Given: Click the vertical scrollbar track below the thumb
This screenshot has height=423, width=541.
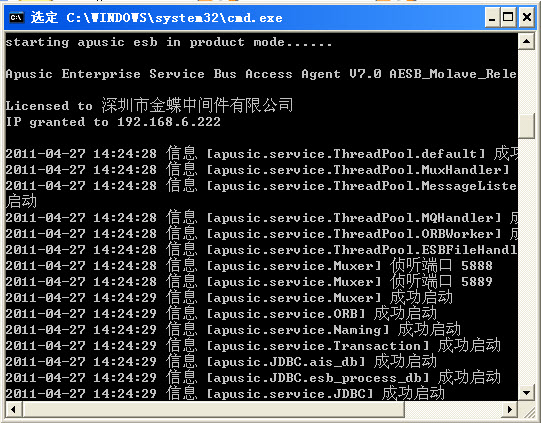Looking at the screenshot, I should (x=527, y=261).
